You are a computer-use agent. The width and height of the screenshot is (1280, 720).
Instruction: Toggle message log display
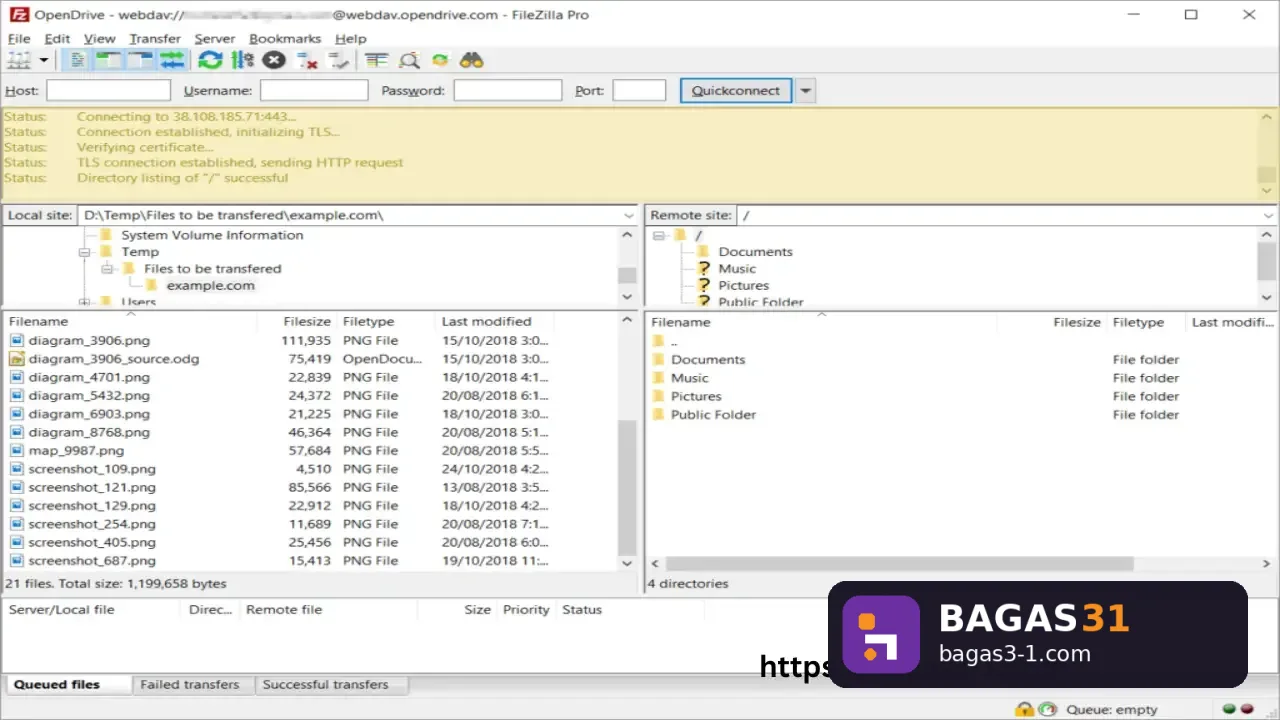(78, 60)
